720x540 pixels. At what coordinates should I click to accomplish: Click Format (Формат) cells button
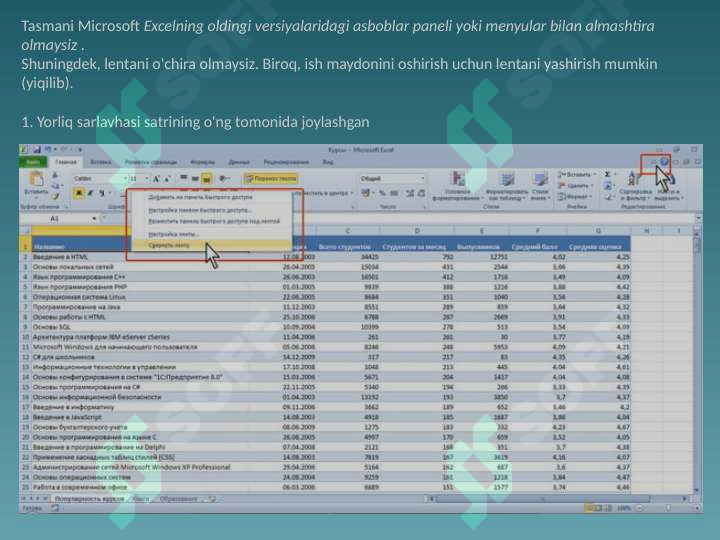pyautogui.click(x=574, y=197)
